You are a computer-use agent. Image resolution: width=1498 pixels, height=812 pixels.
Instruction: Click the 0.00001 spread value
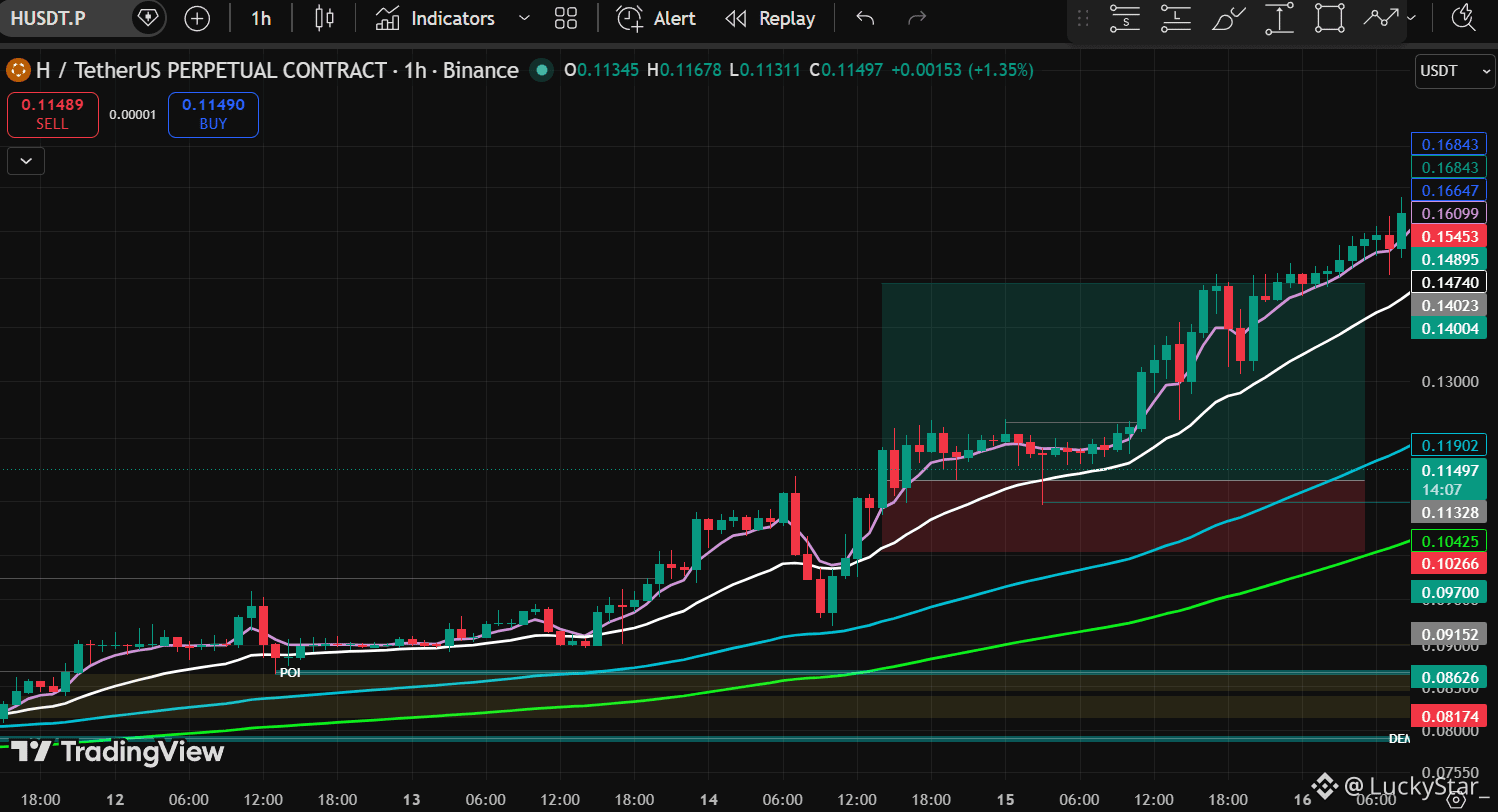coord(133,114)
